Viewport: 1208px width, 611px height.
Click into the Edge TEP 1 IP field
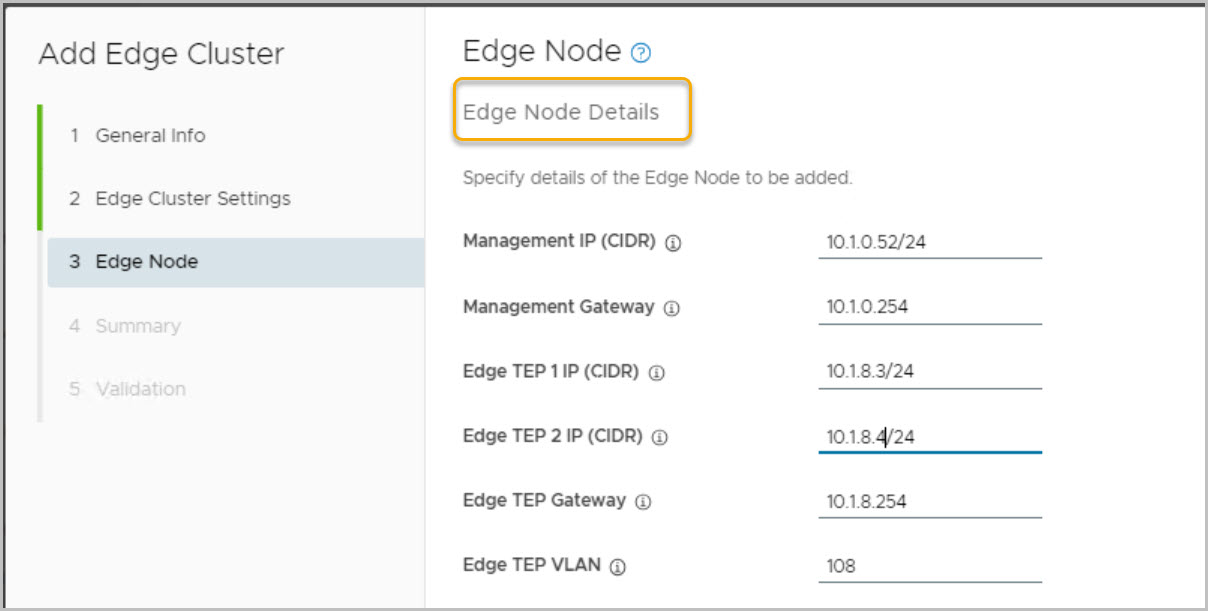(x=929, y=372)
